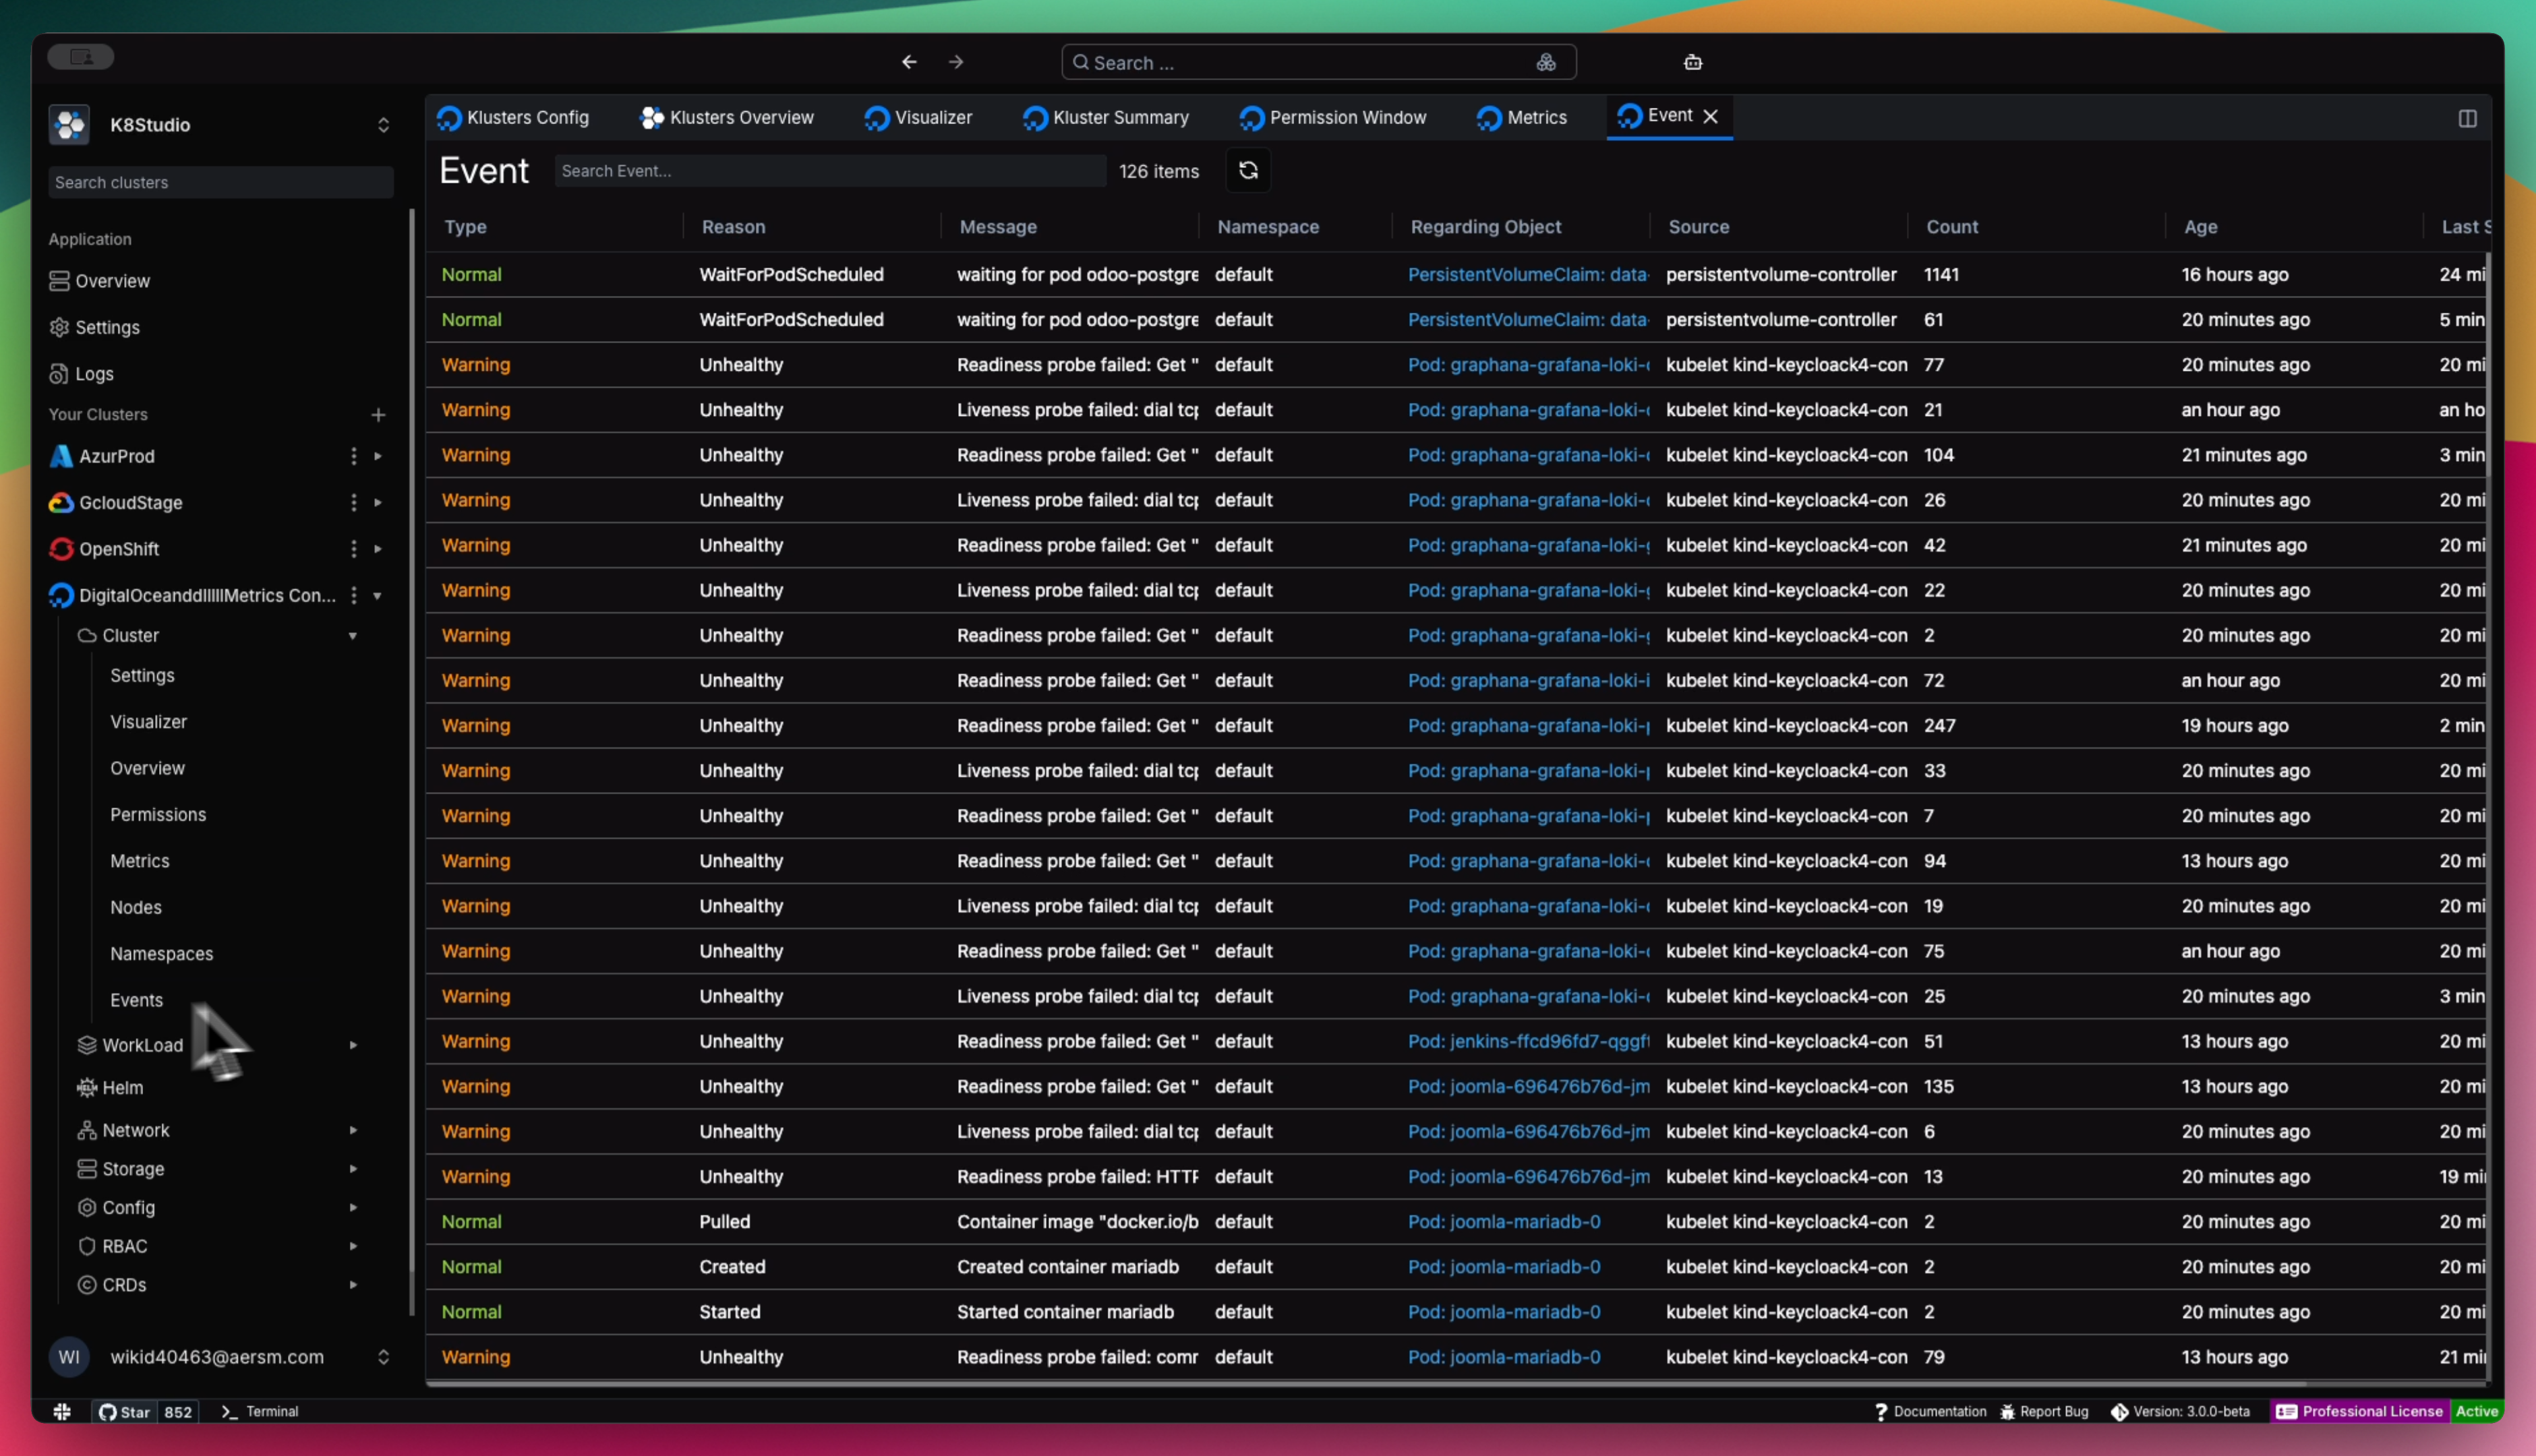Expand the Config section arrow

pos(352,1207)
